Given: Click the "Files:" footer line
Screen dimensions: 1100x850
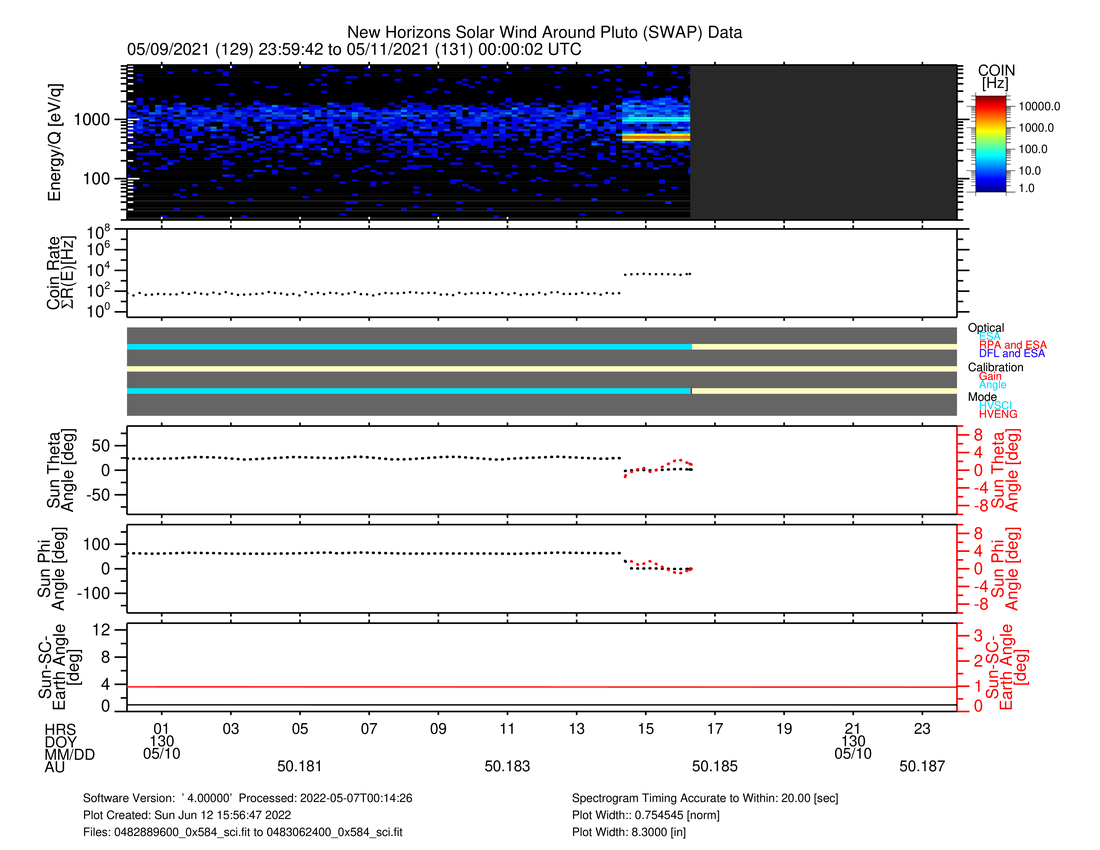Looking at the screenshot, I should pyautogui.click(x=243, y=831).
